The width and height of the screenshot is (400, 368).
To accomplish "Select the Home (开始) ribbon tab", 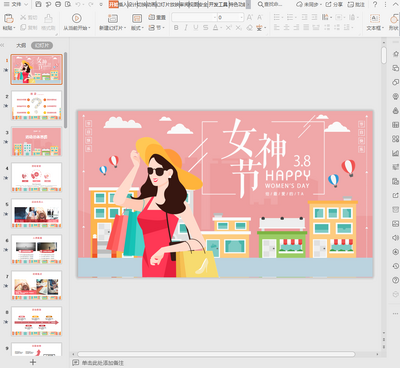I will point(114,4).
